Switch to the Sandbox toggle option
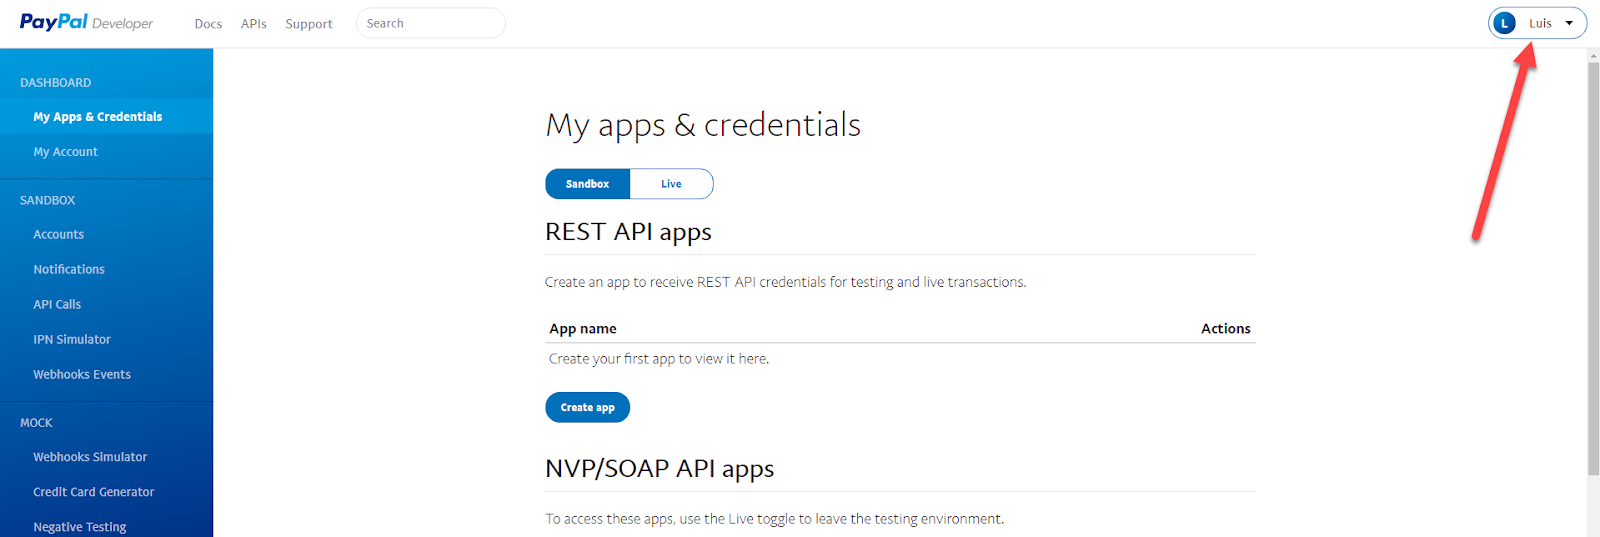Image resolution: width=1600 pixels, height=537 pixels. pos(587,184)
